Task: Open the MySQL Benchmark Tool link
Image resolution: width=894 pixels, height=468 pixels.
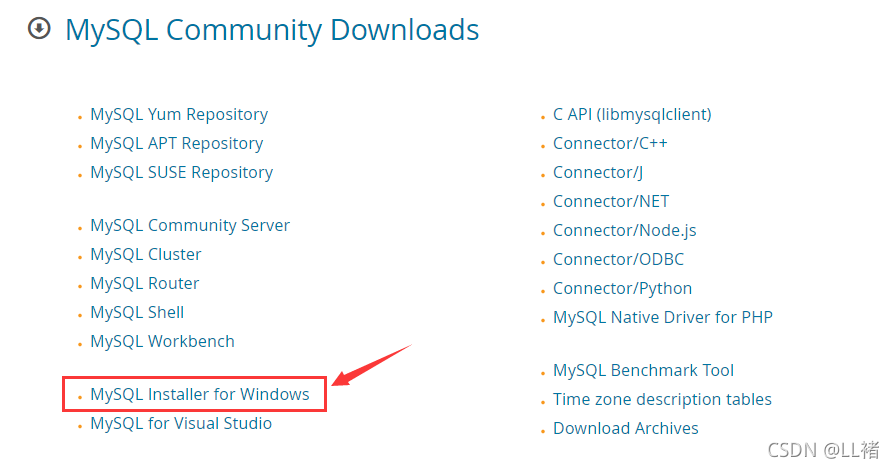Action: click(x=643, y=371)
